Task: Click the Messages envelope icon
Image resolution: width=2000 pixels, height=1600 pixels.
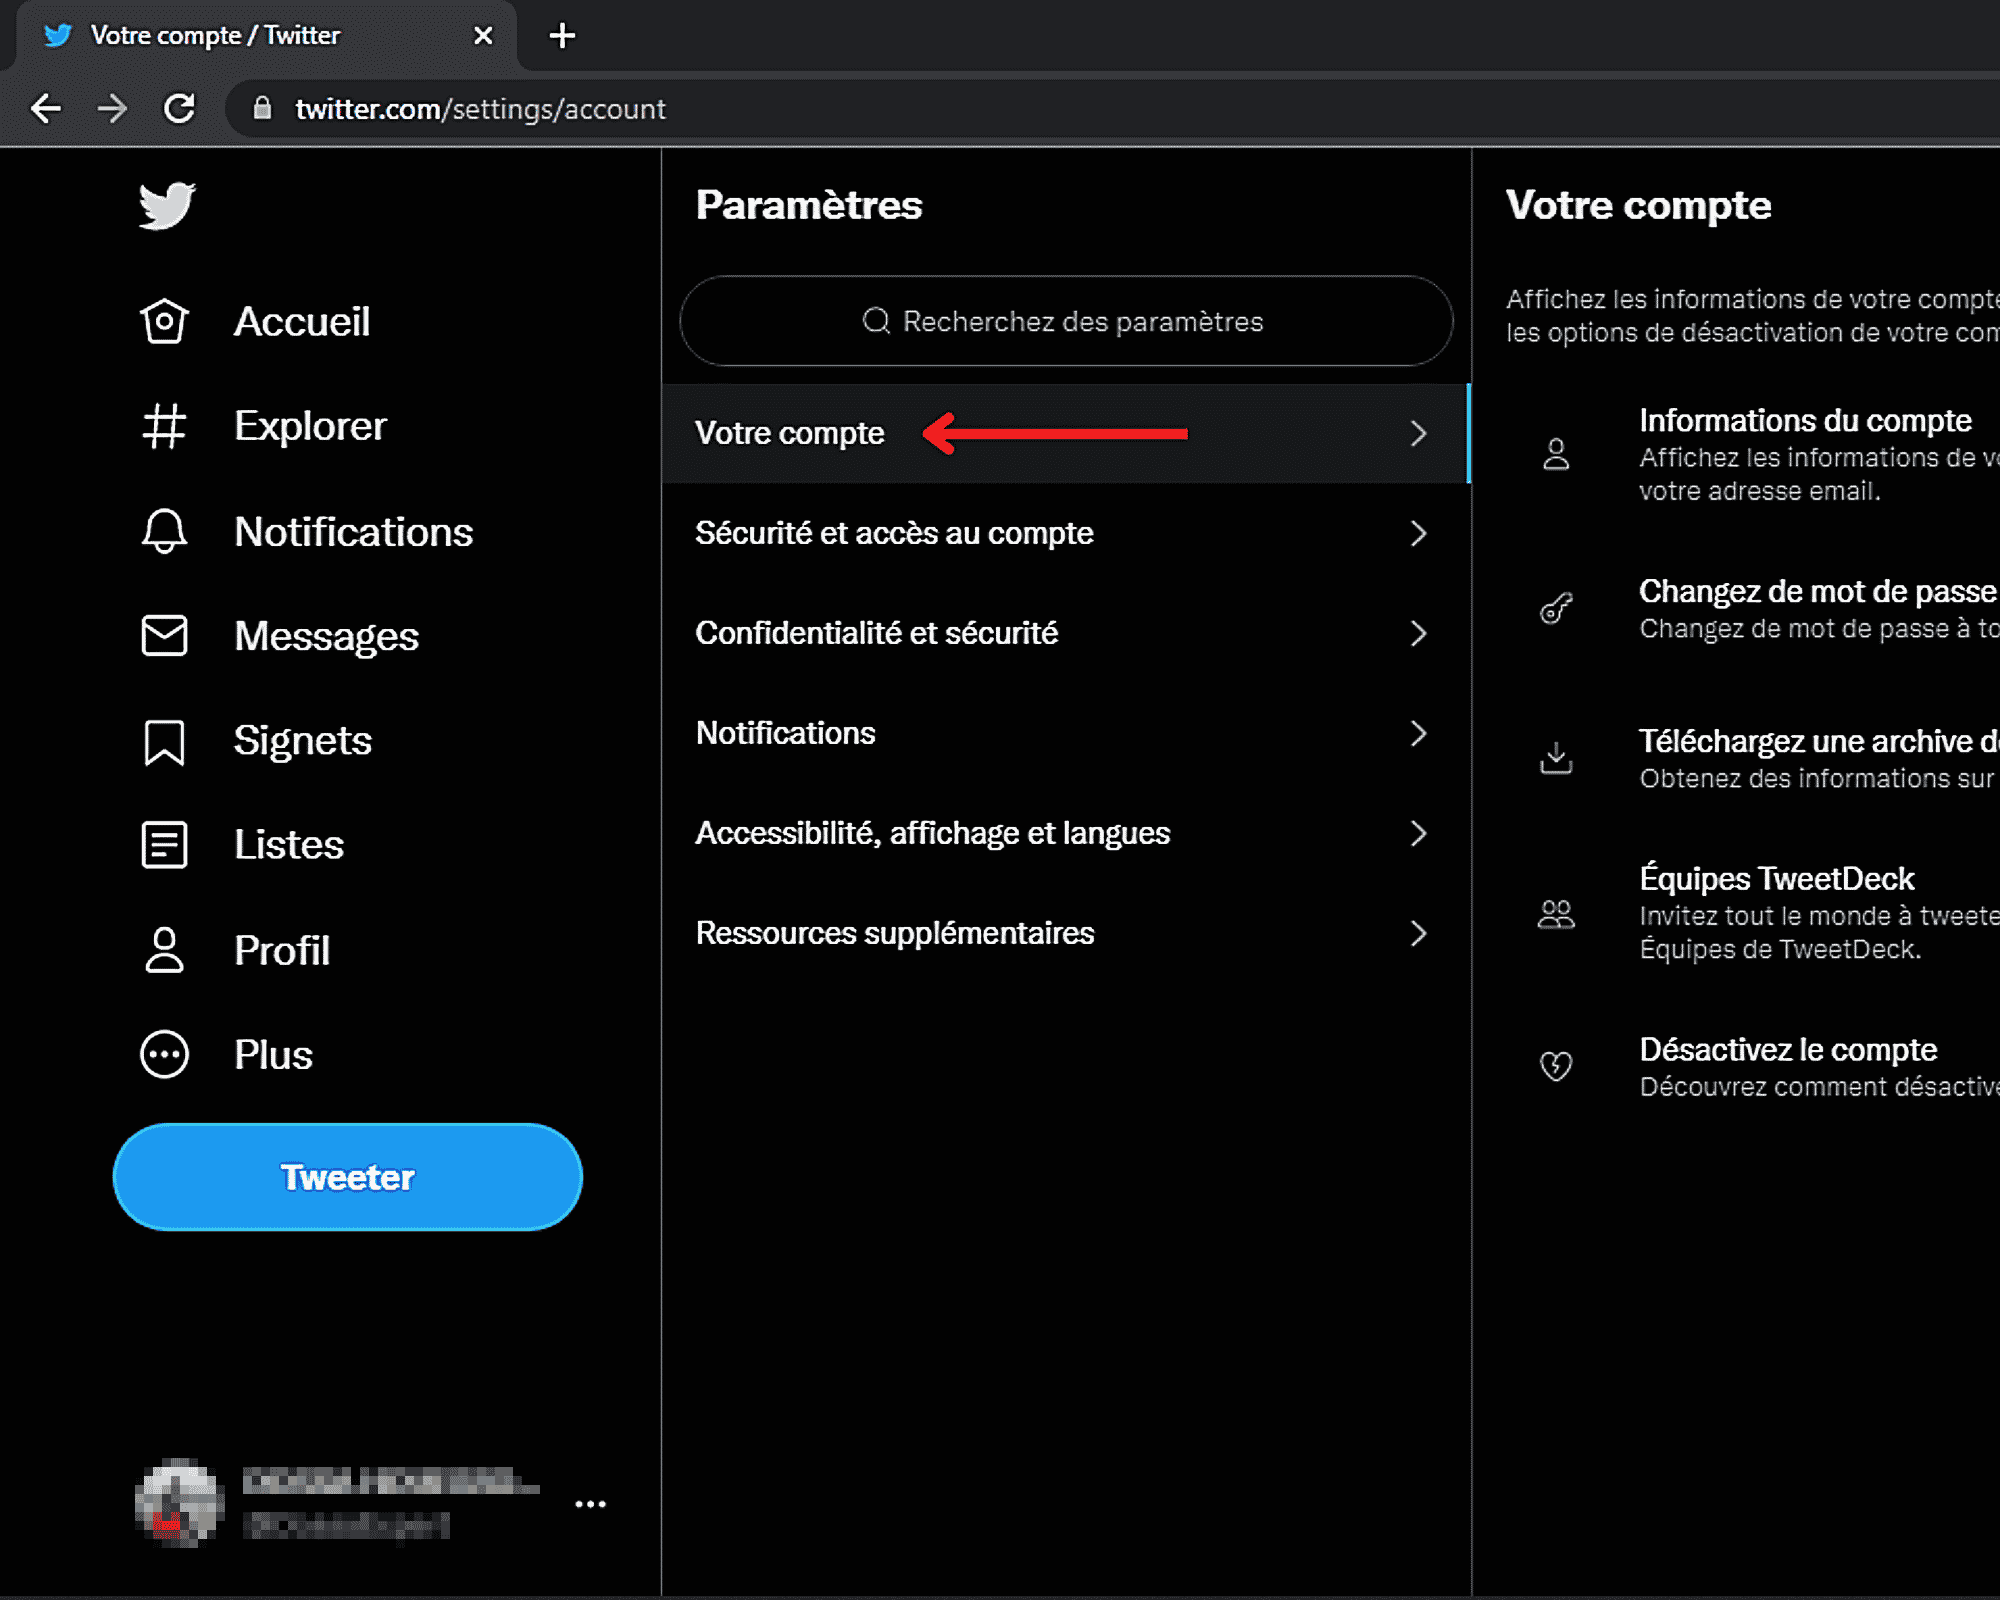Action: coord(164,636)
